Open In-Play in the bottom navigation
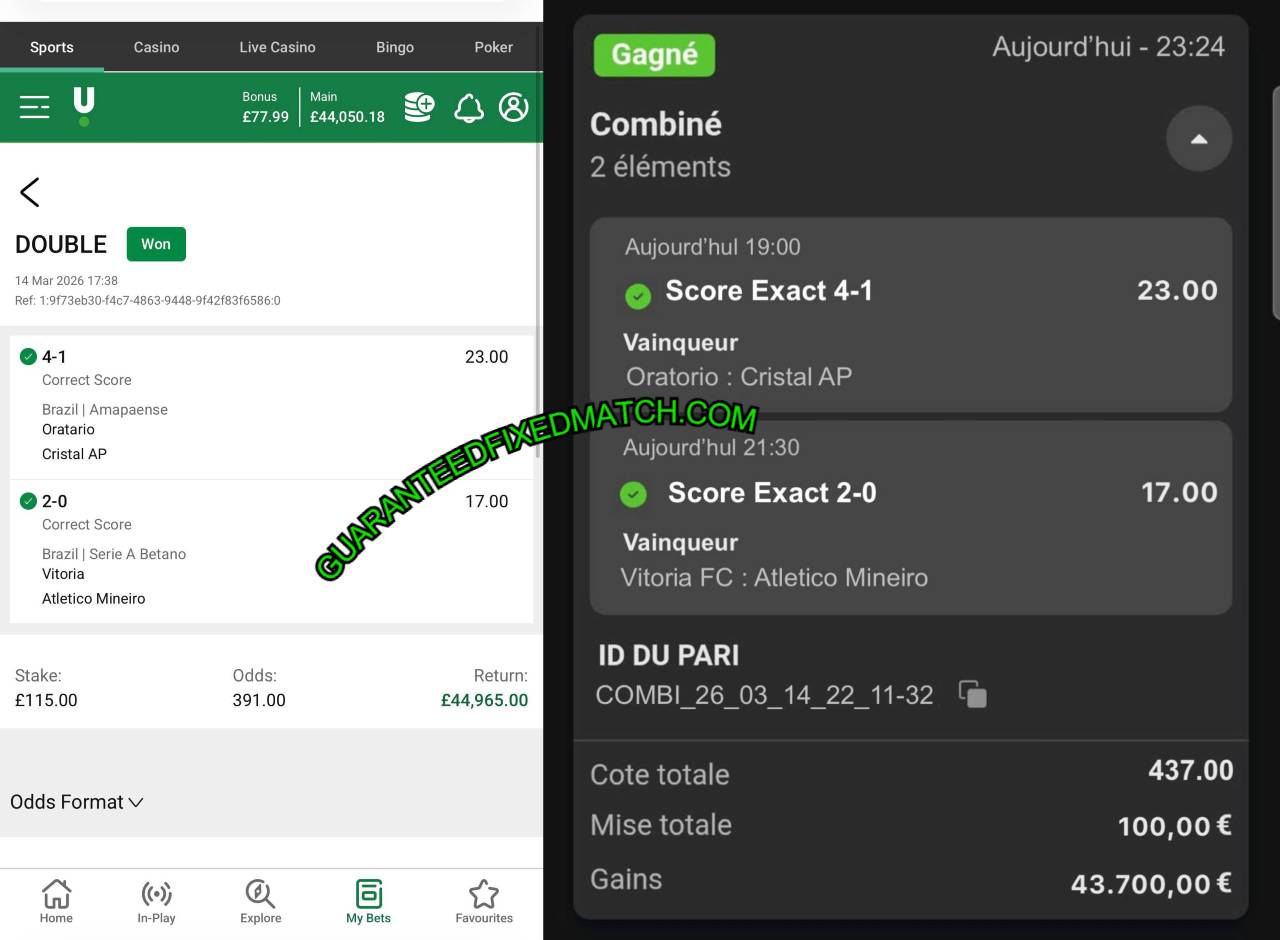The width and height of the screenshot is (1280, 940). (157, 900)
